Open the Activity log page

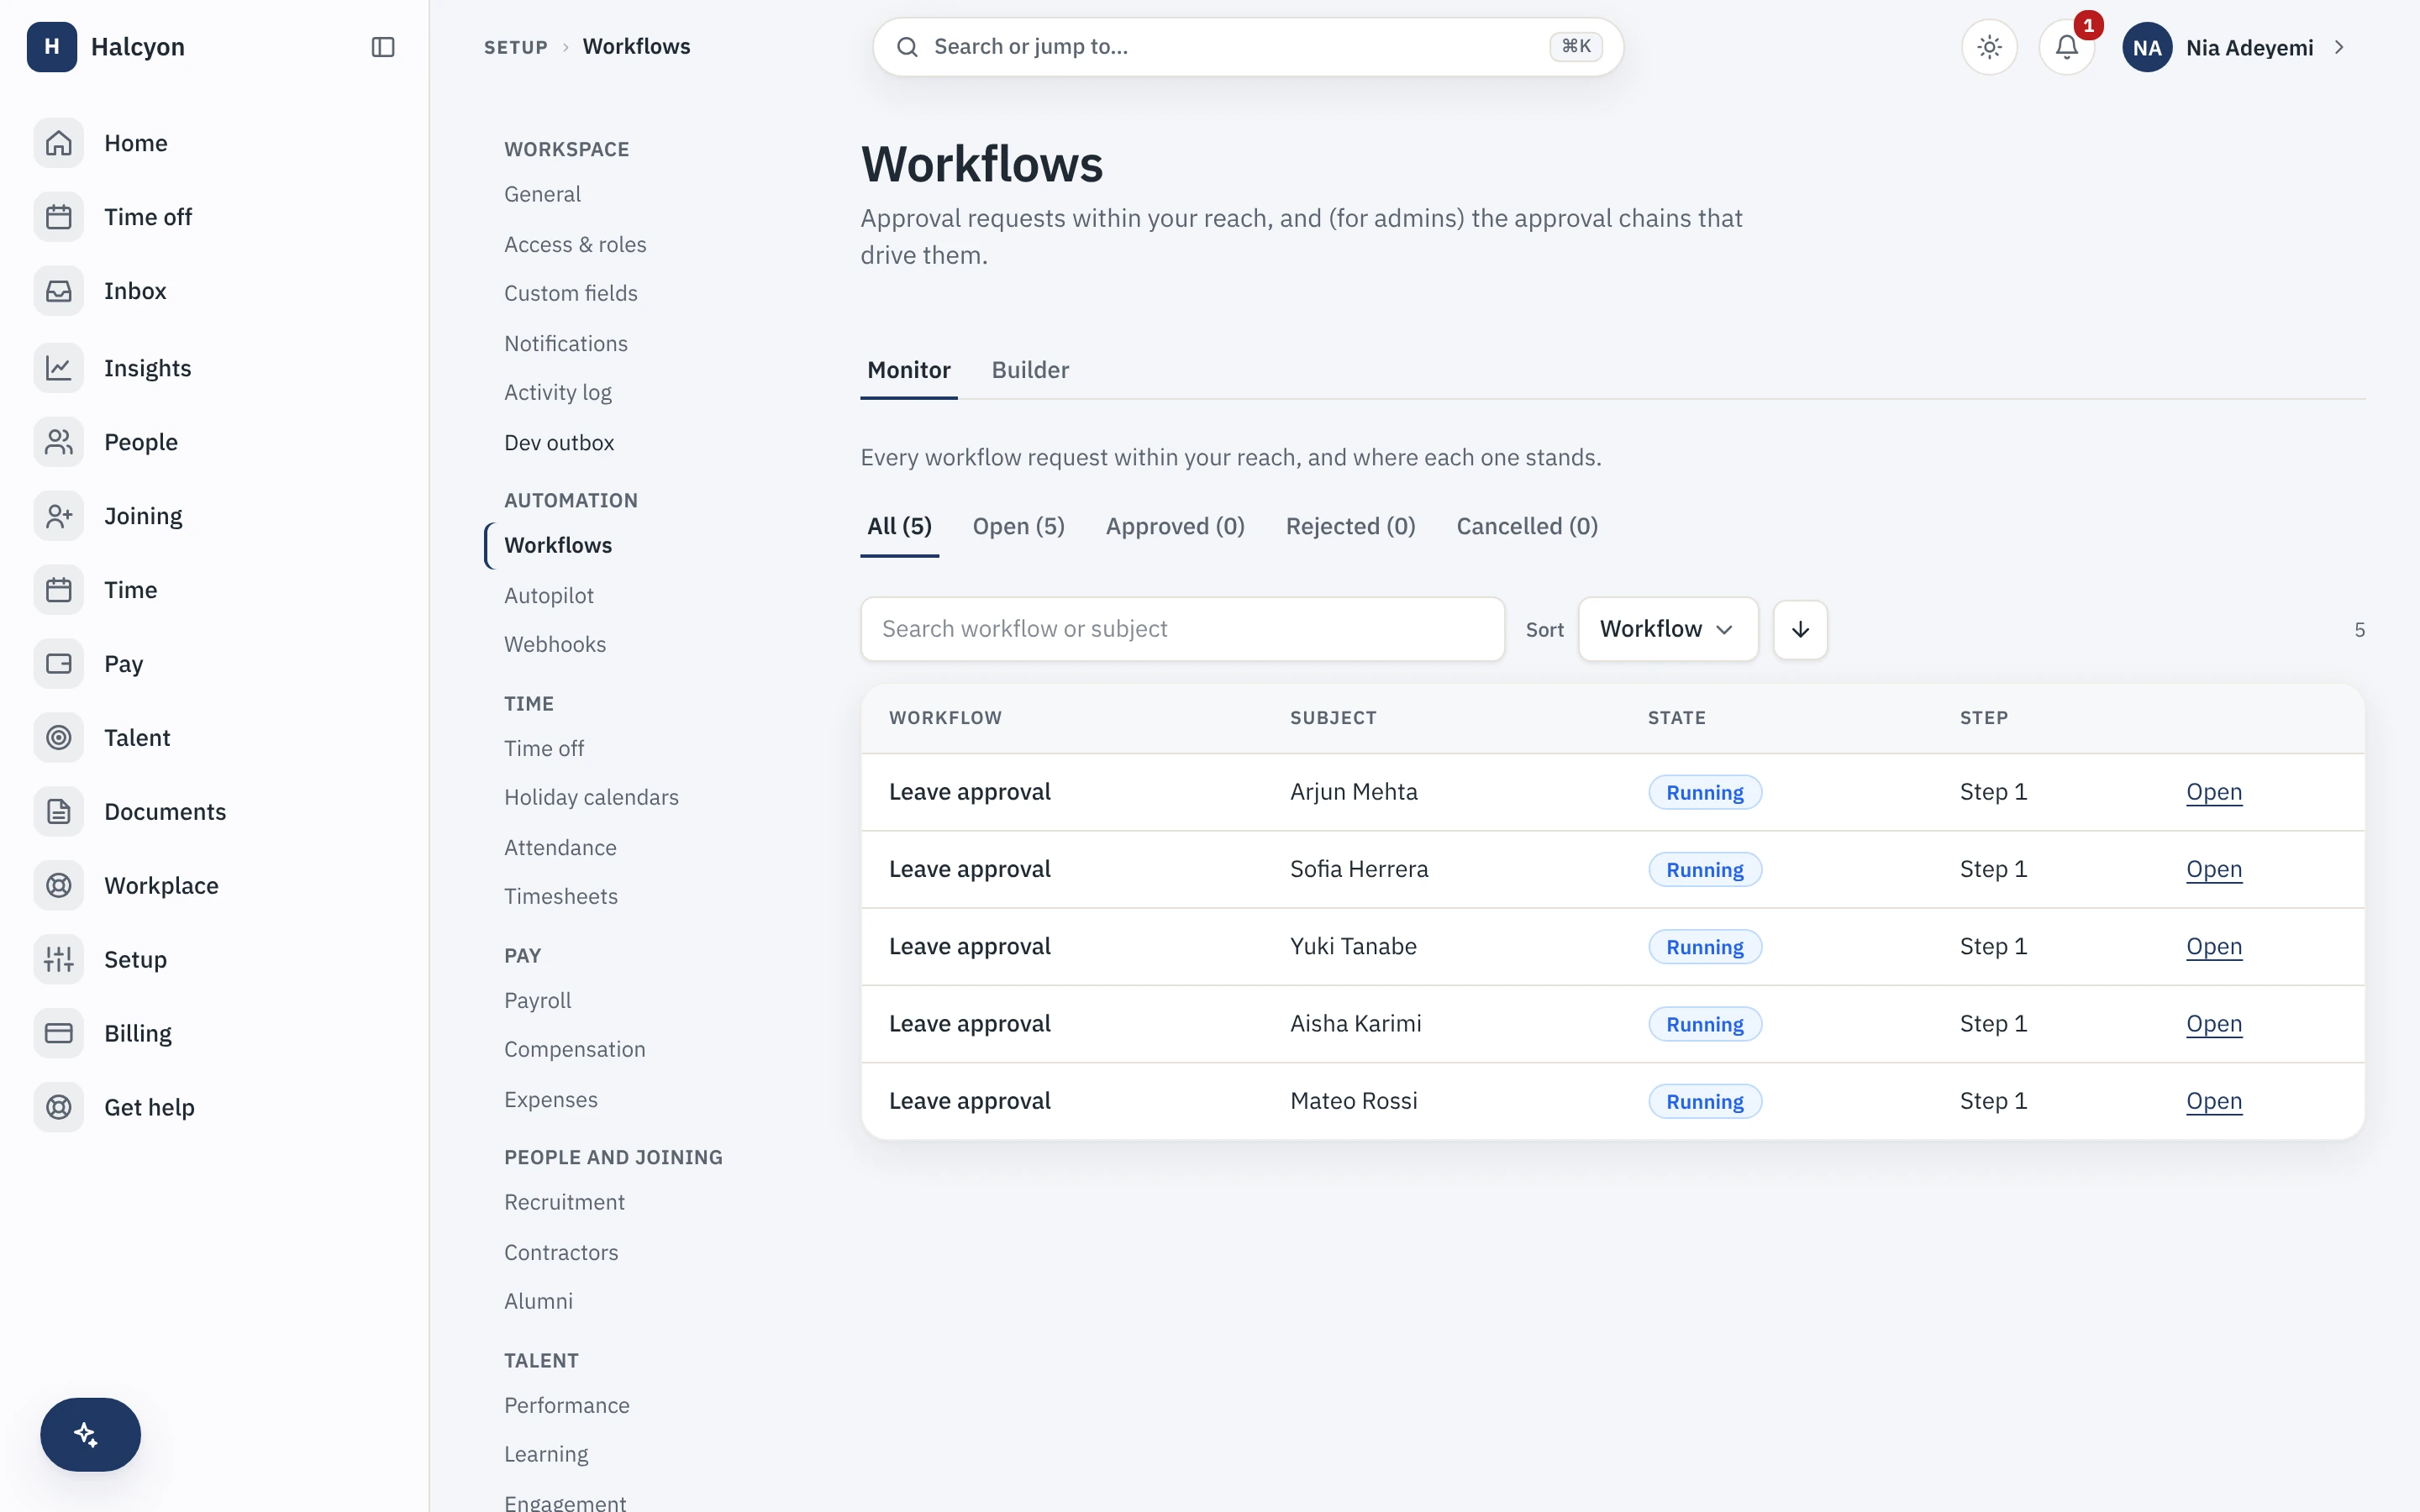pyautogui.click(x=558, y=393)
